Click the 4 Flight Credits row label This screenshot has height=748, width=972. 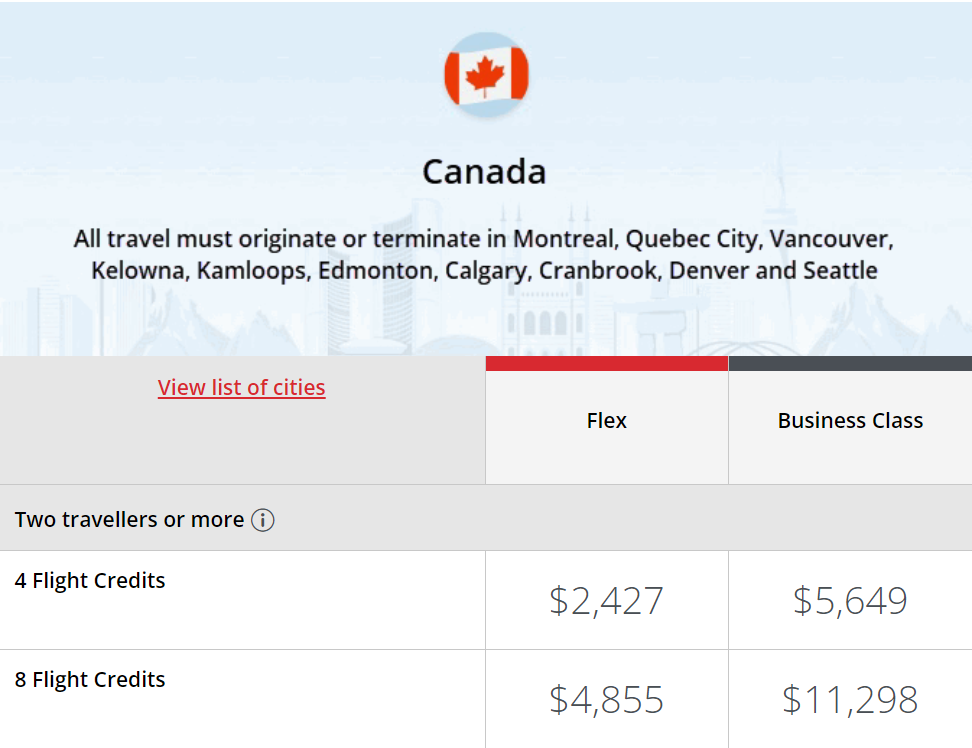click(x=90, y=581)
